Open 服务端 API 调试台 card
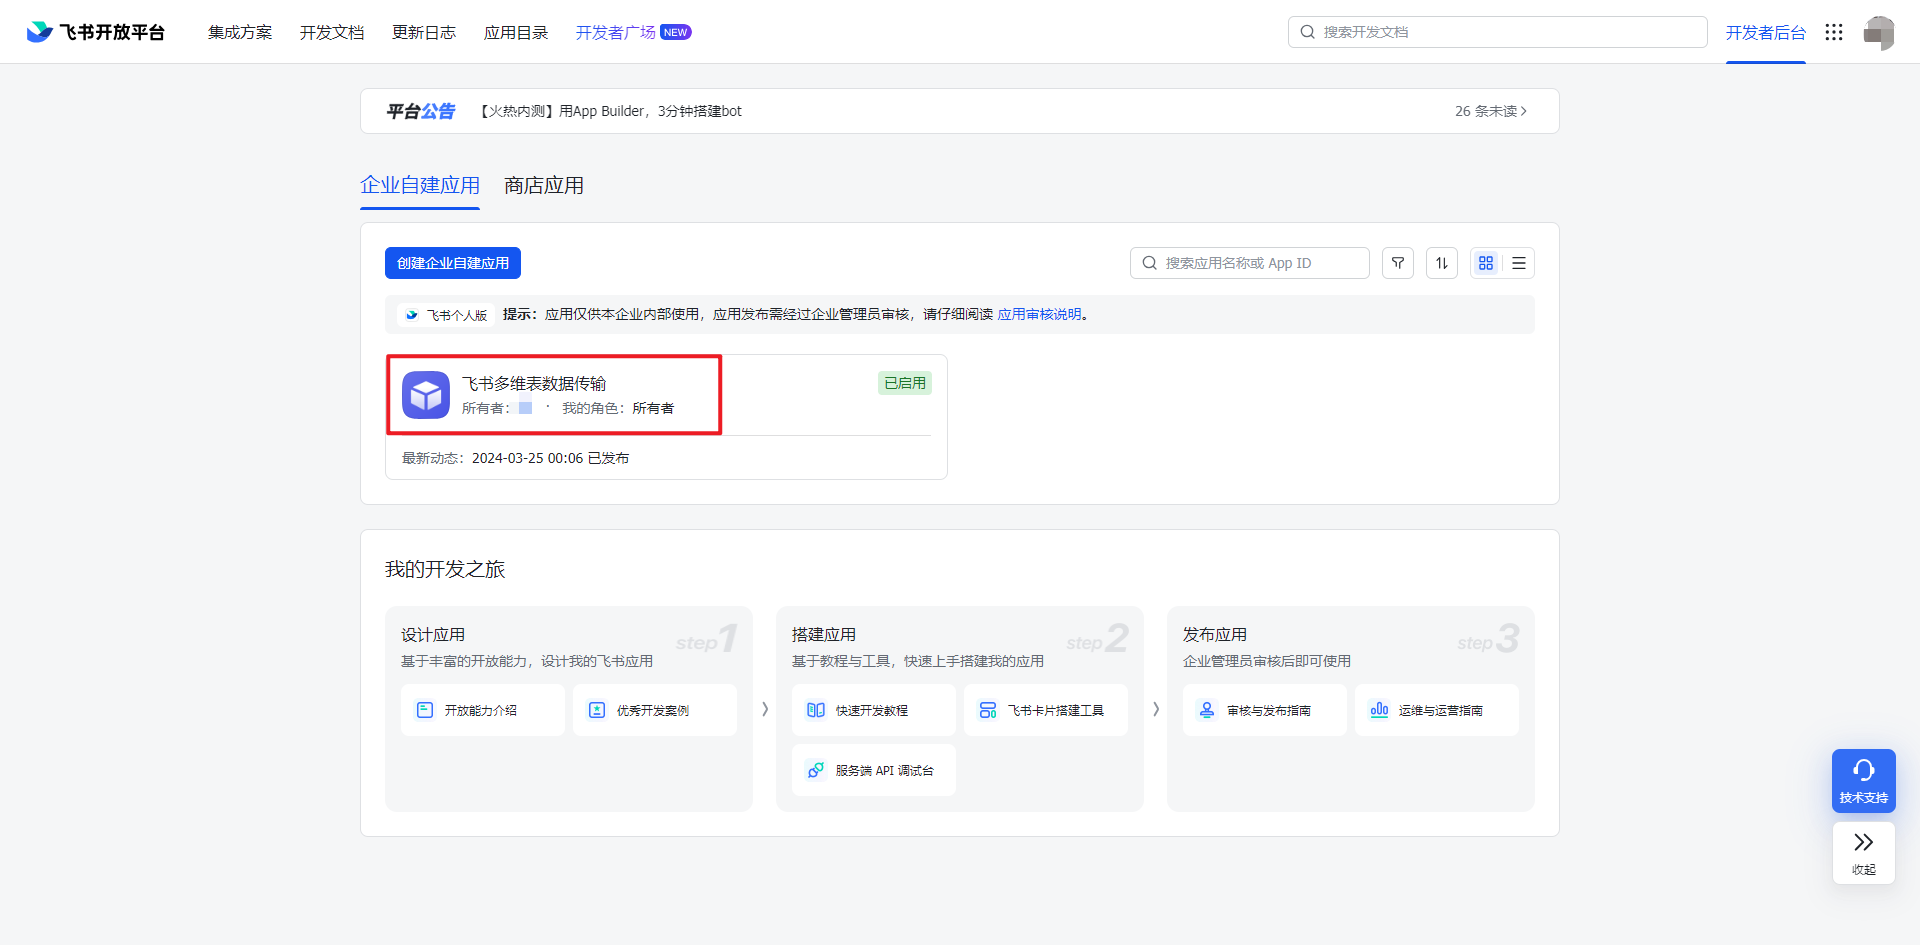The width and height of the screenshot is (1920, 945). coord(874,770)
